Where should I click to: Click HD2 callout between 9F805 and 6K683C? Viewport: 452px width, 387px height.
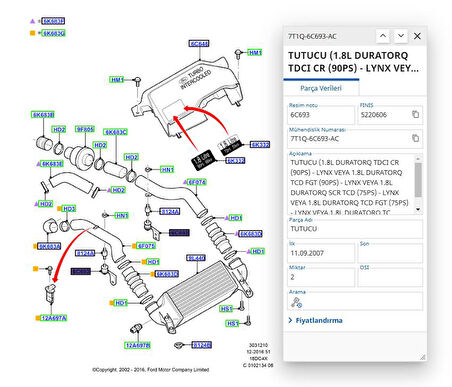[100, 145]
